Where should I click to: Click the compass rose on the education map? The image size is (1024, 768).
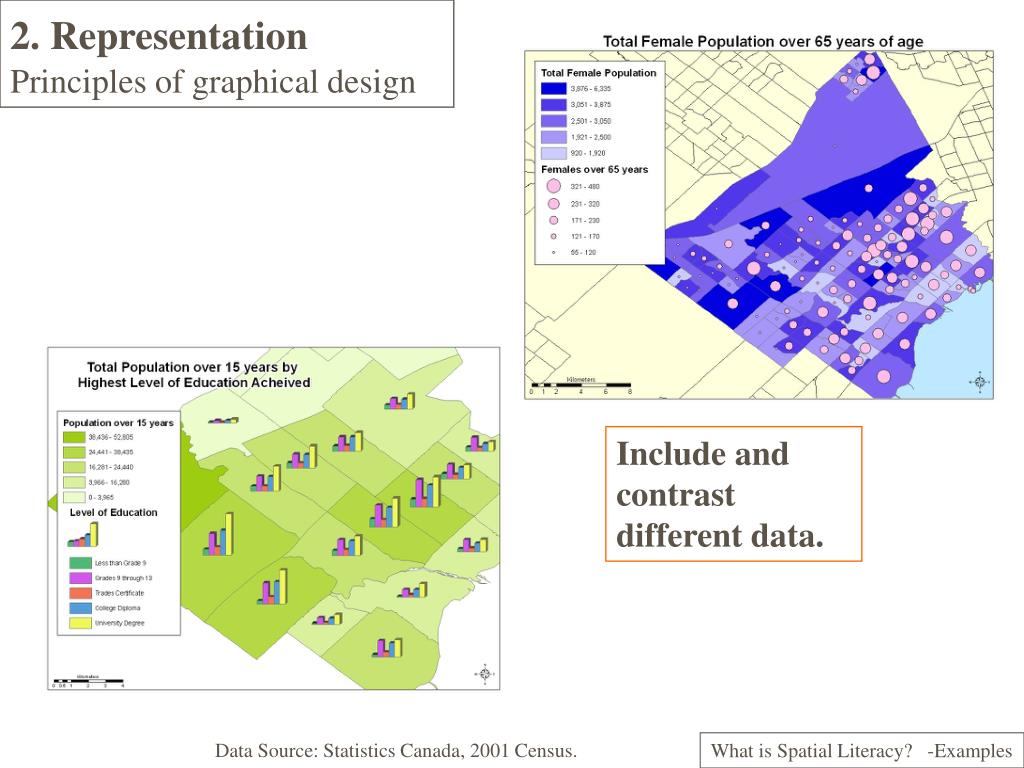(485, 673)
